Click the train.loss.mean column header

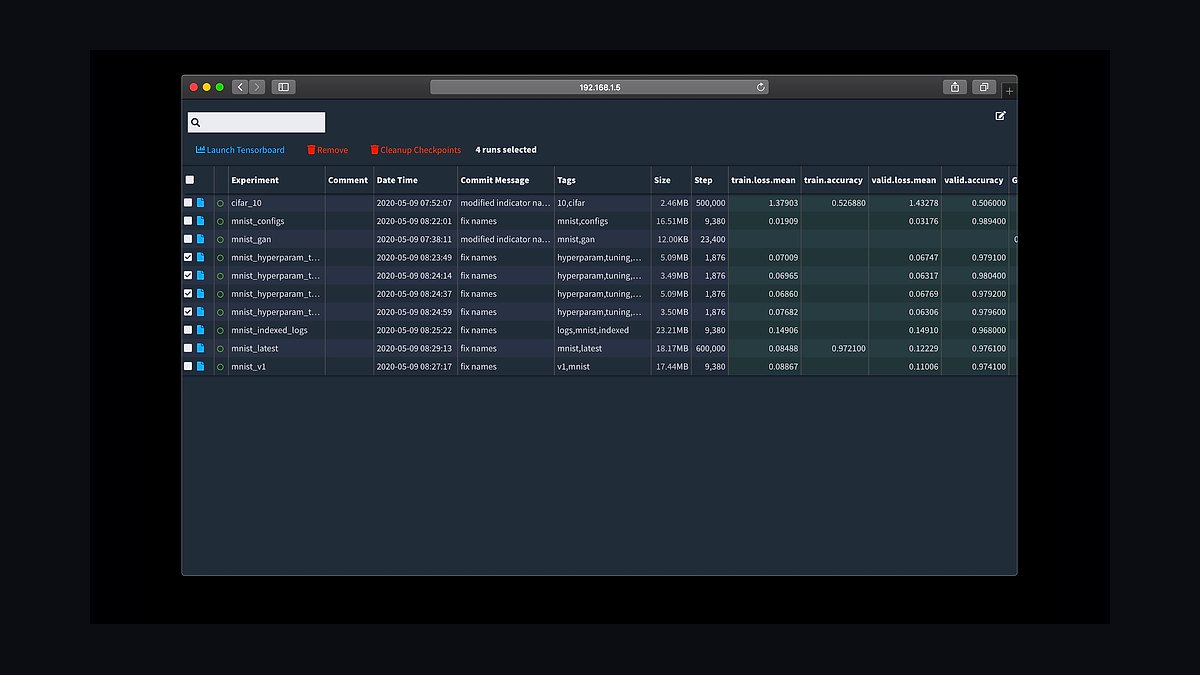764,180
